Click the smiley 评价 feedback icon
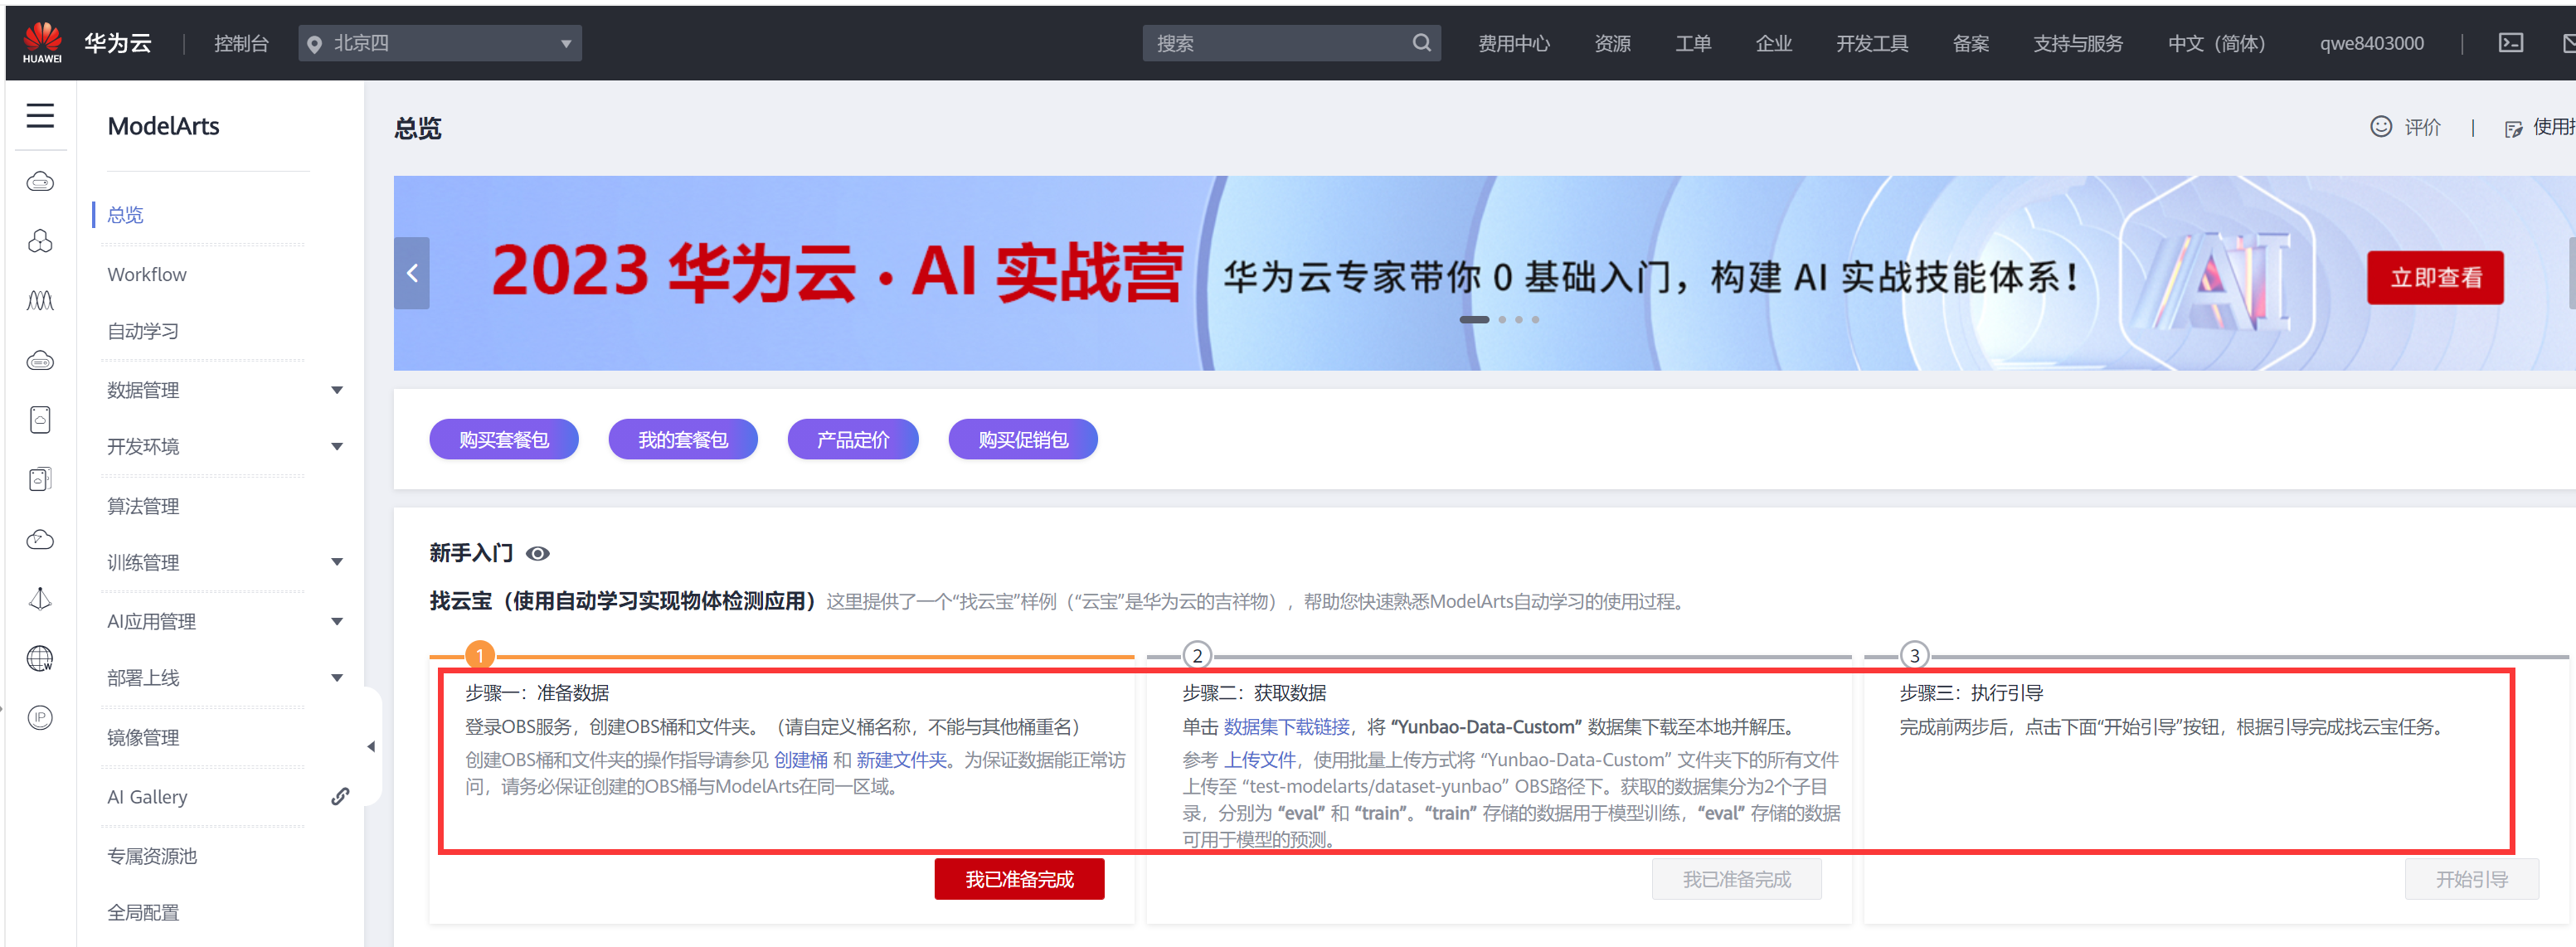Image resolution: width=2576 pixels, height=947 pixels. pyautogui.click(x=2381, y=127)
